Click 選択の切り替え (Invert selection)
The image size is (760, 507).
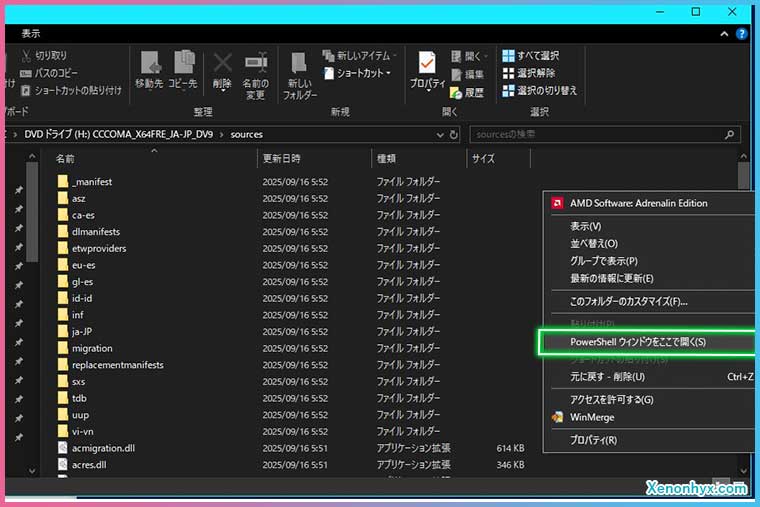[x=538, y=91]
